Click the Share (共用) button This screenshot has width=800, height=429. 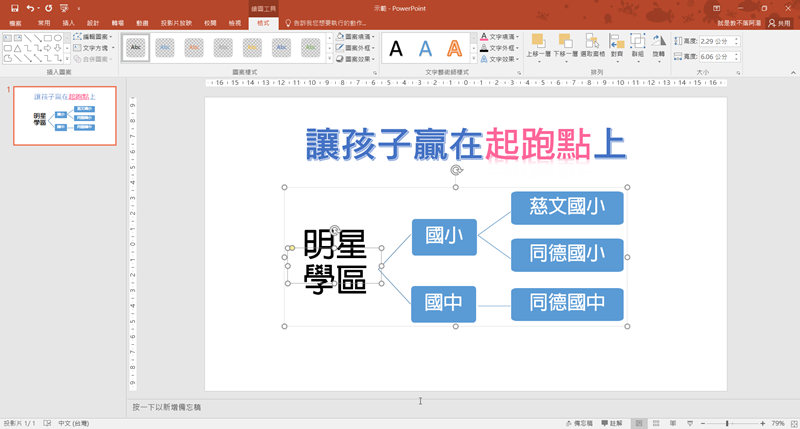(778, 22)
